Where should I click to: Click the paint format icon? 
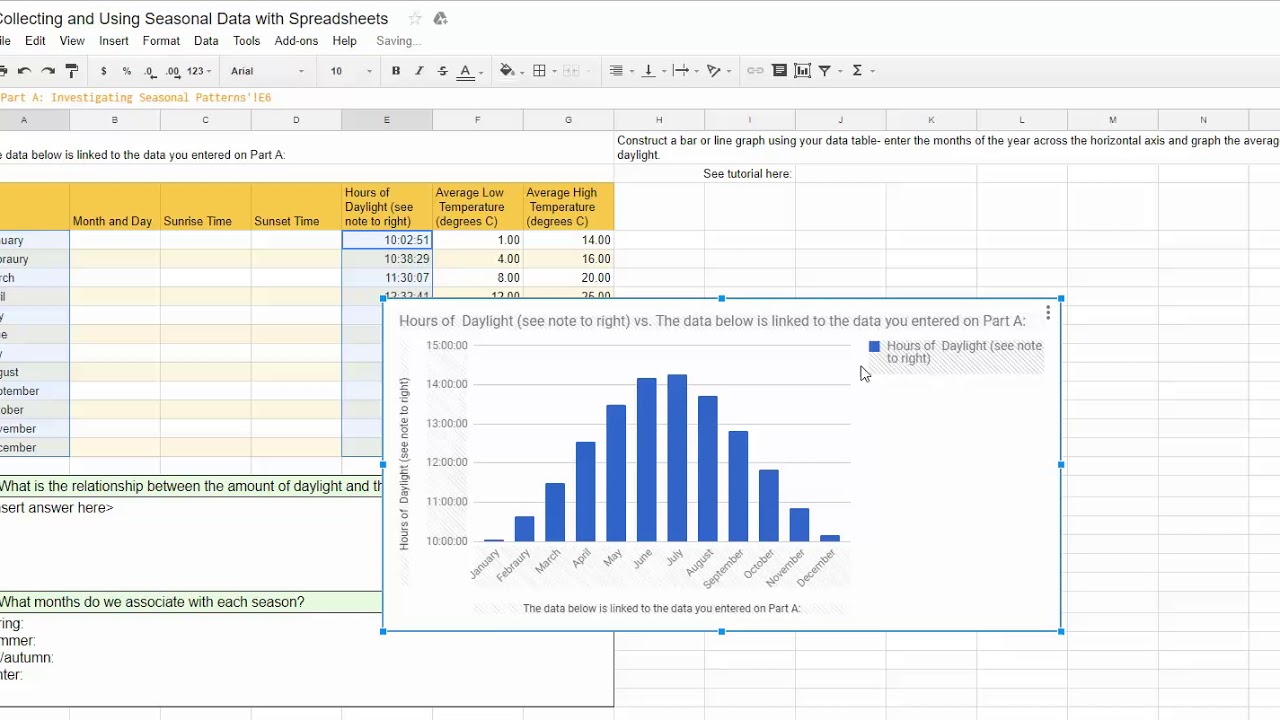[71, 71]
